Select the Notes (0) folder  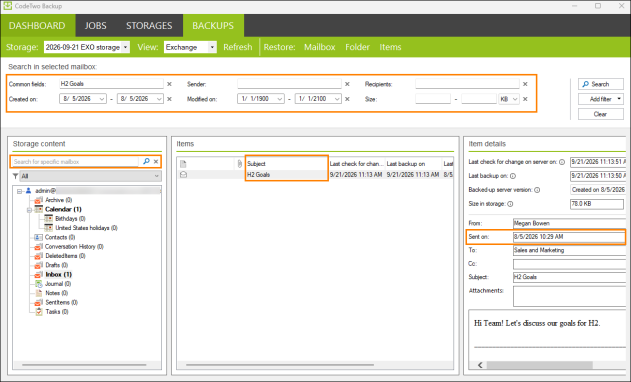coord(57,293)
